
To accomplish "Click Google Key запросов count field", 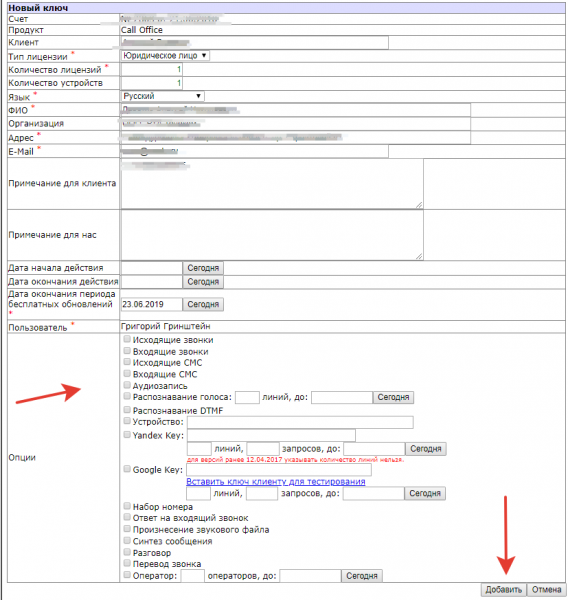I will click(x=262, y=493).
